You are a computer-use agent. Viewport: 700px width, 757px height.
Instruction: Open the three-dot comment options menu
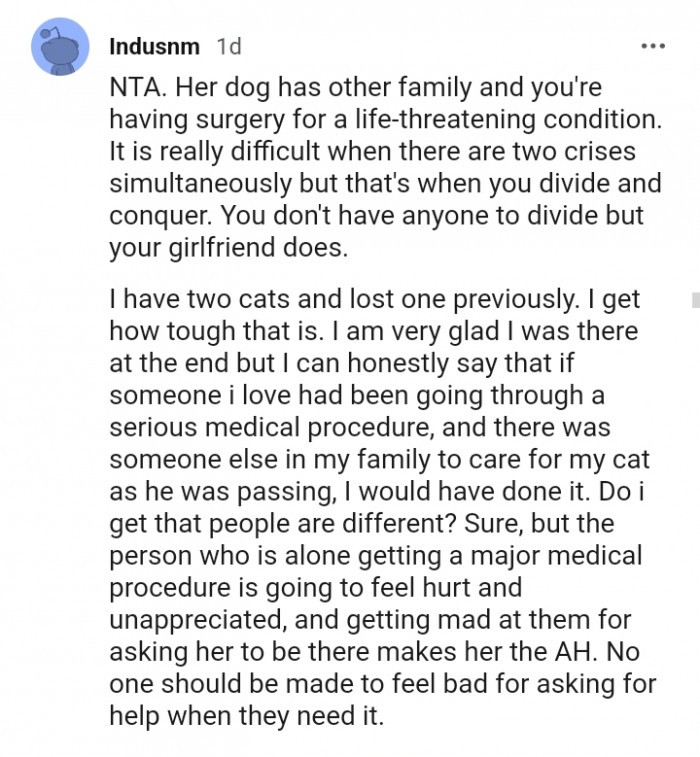(x=653, y=47)
